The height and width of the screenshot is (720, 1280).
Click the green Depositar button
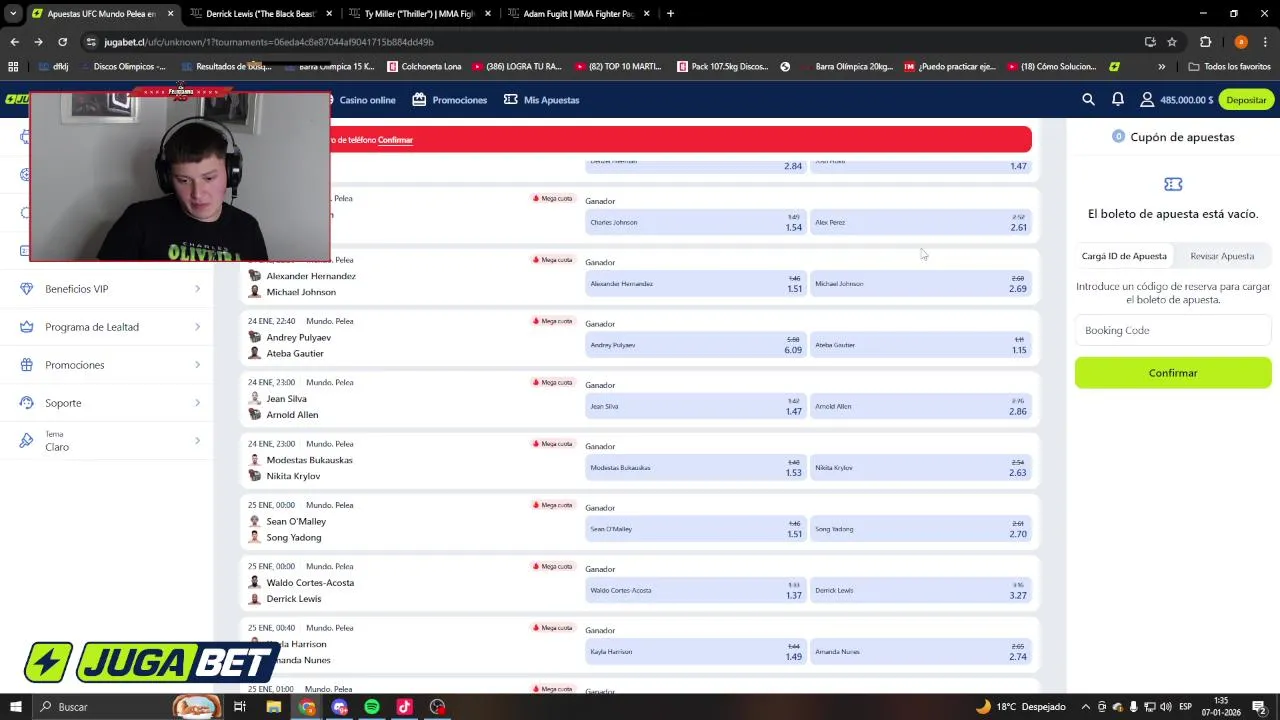1246,100
